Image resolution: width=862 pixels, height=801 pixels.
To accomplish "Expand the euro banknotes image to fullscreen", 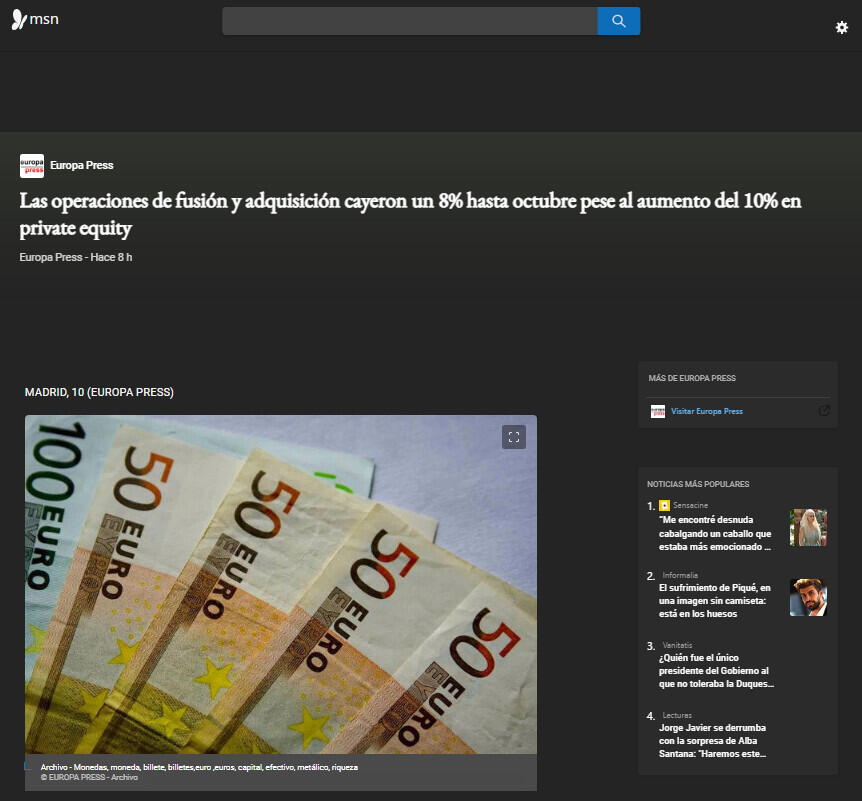I will (513, 437).
